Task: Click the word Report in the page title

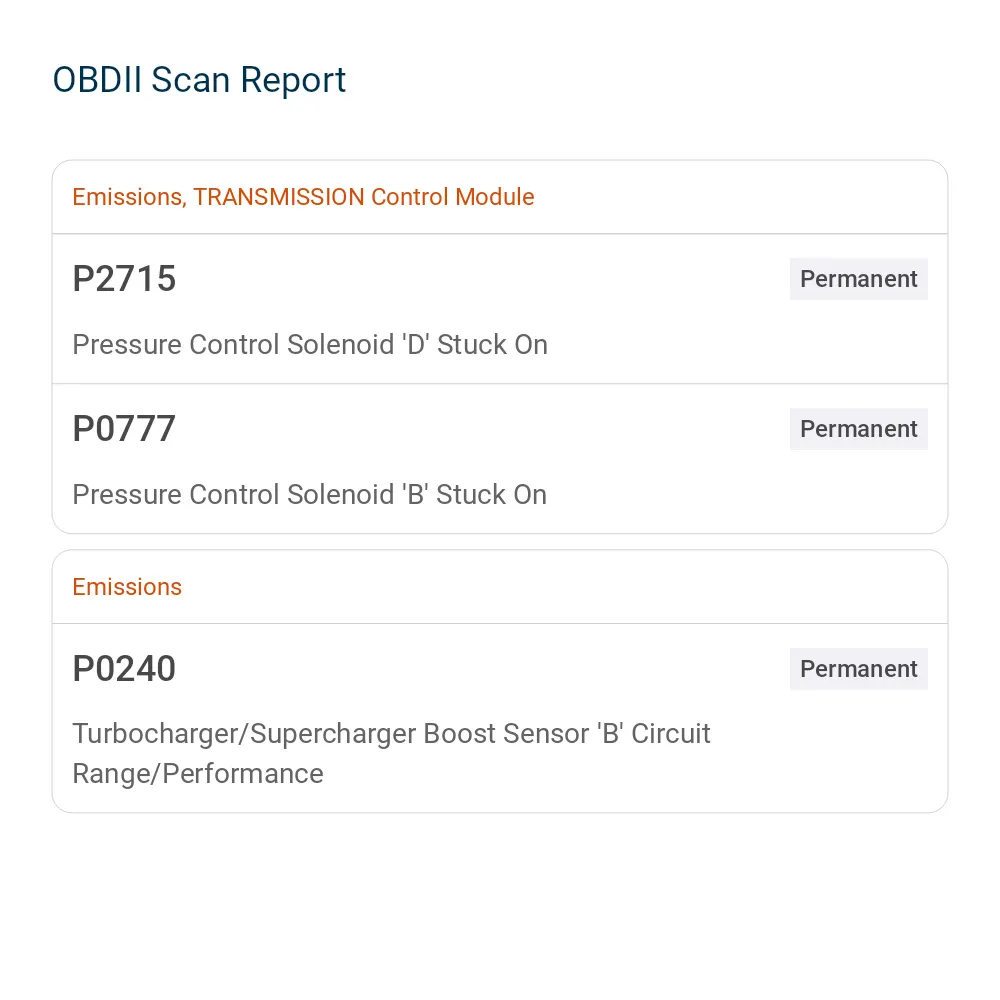Action: (293, 82)
